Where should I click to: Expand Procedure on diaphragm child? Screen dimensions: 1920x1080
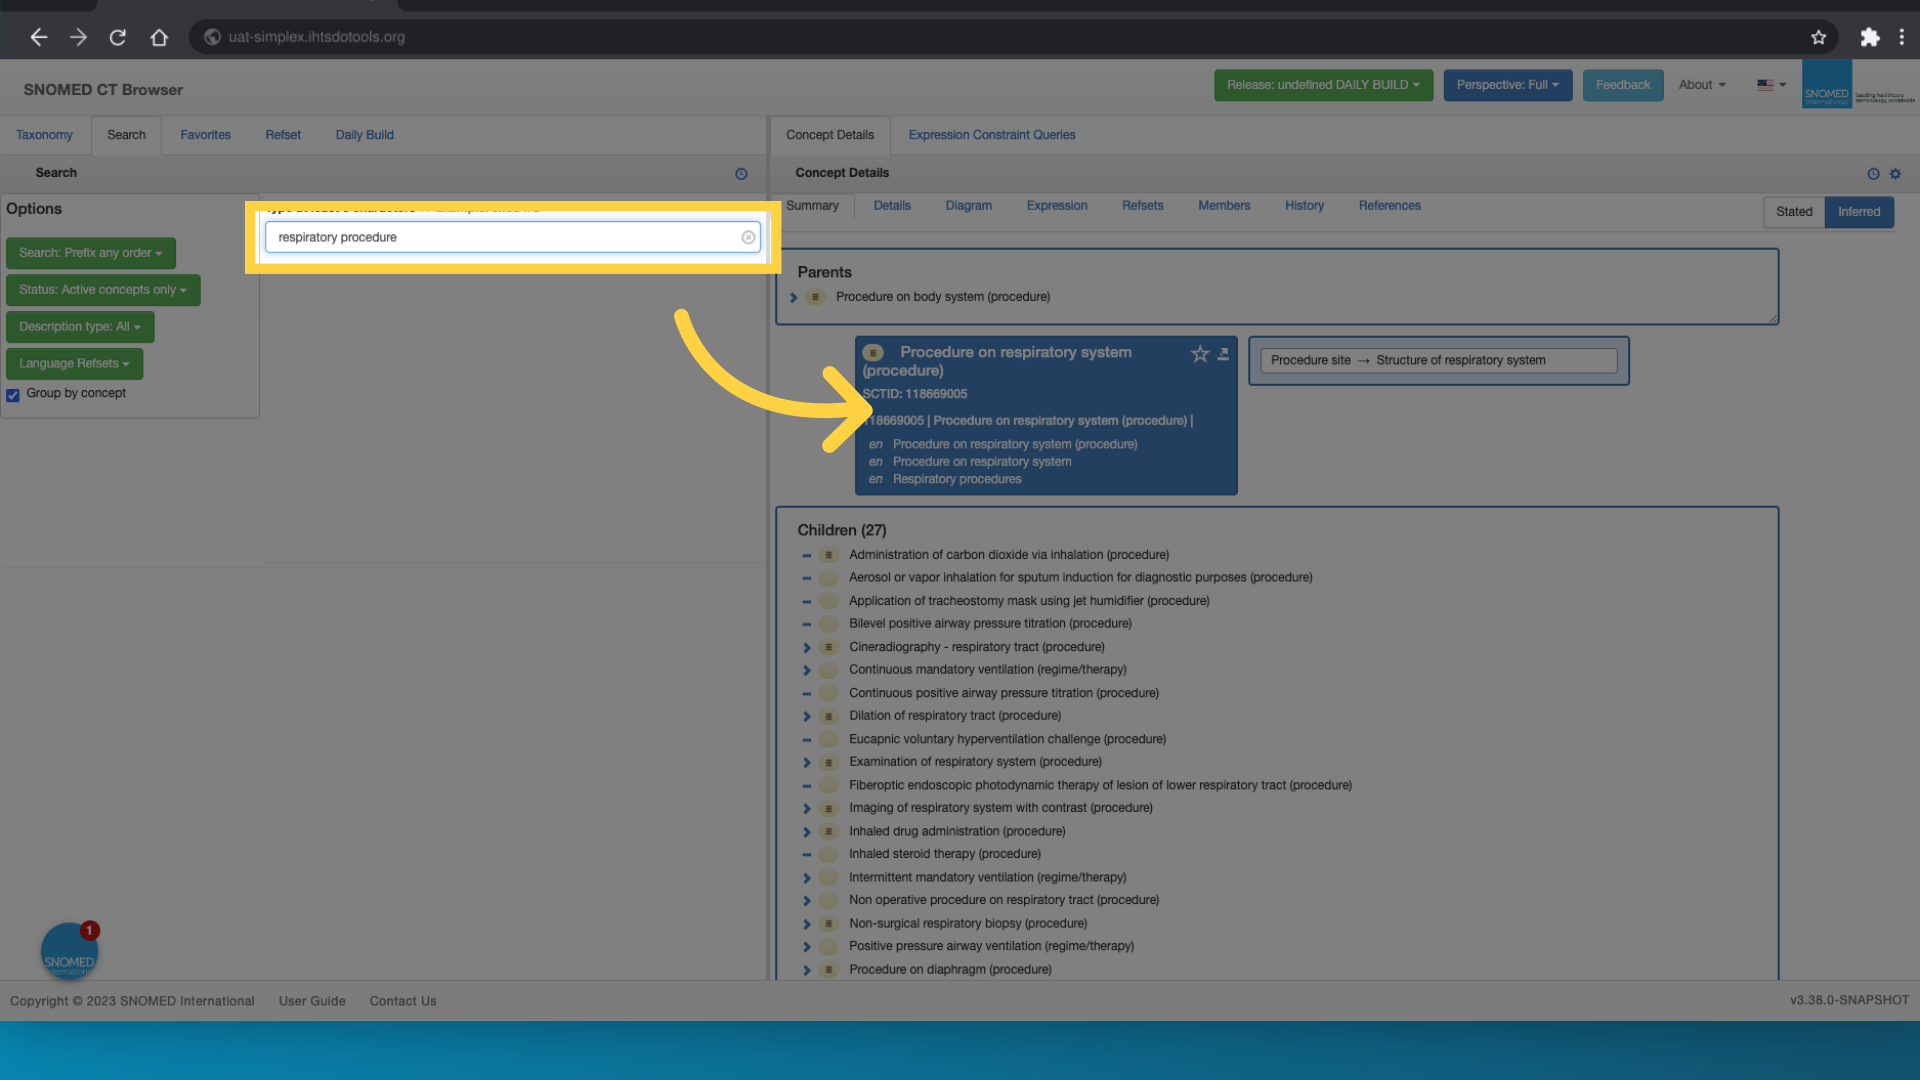pos(806,970)
